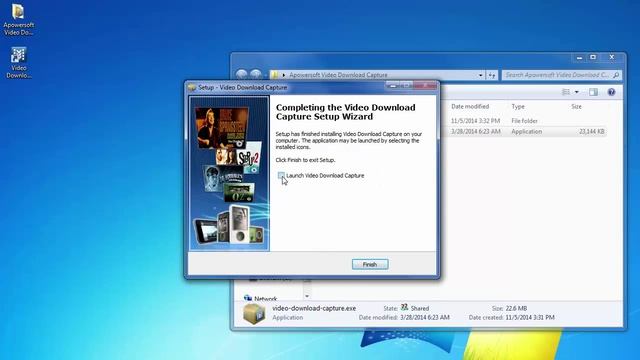
Task: Close the Setup wizard window
Action: point(425,85)
